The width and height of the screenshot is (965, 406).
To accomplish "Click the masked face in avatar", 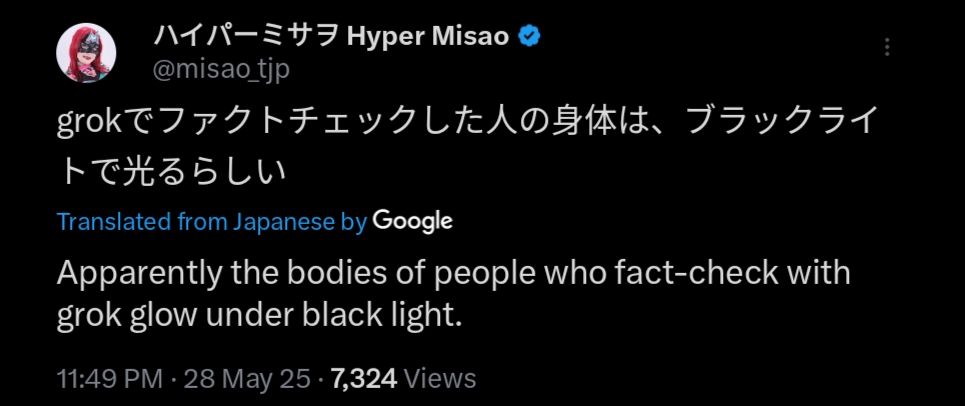I will click(84, 44).
